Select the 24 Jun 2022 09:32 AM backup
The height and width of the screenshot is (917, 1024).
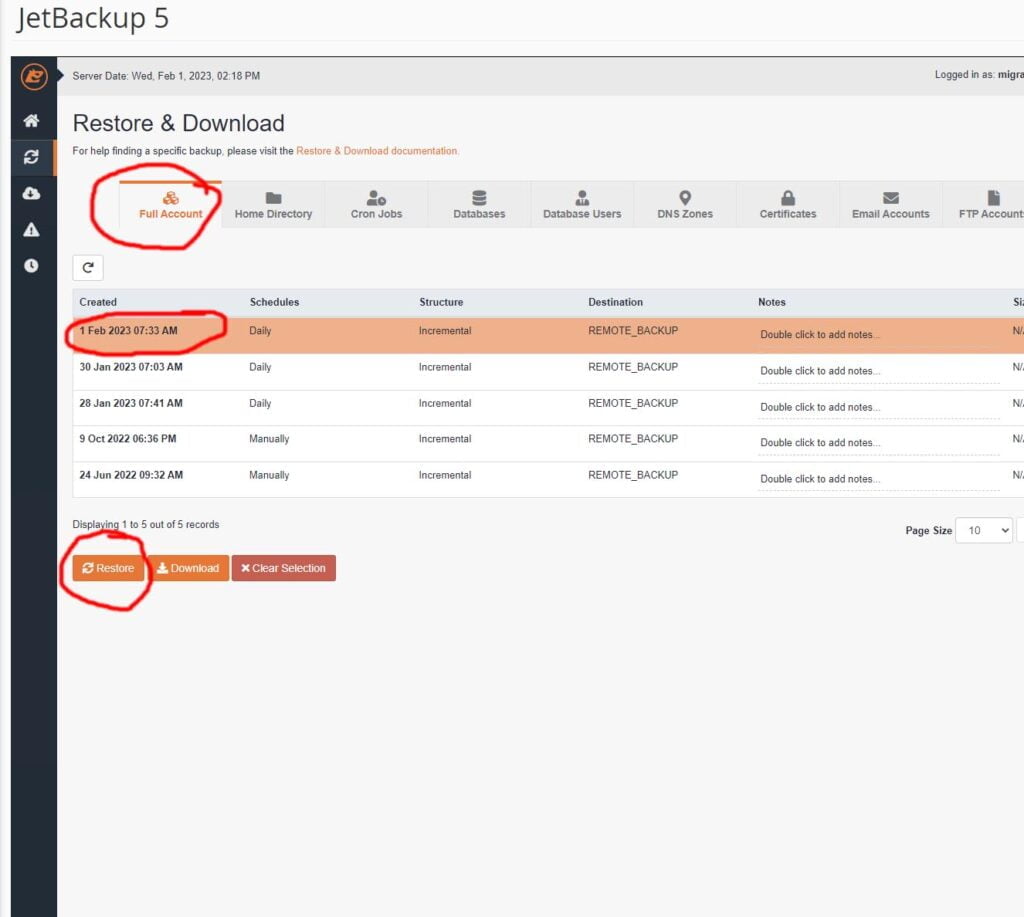pos(548,479)
